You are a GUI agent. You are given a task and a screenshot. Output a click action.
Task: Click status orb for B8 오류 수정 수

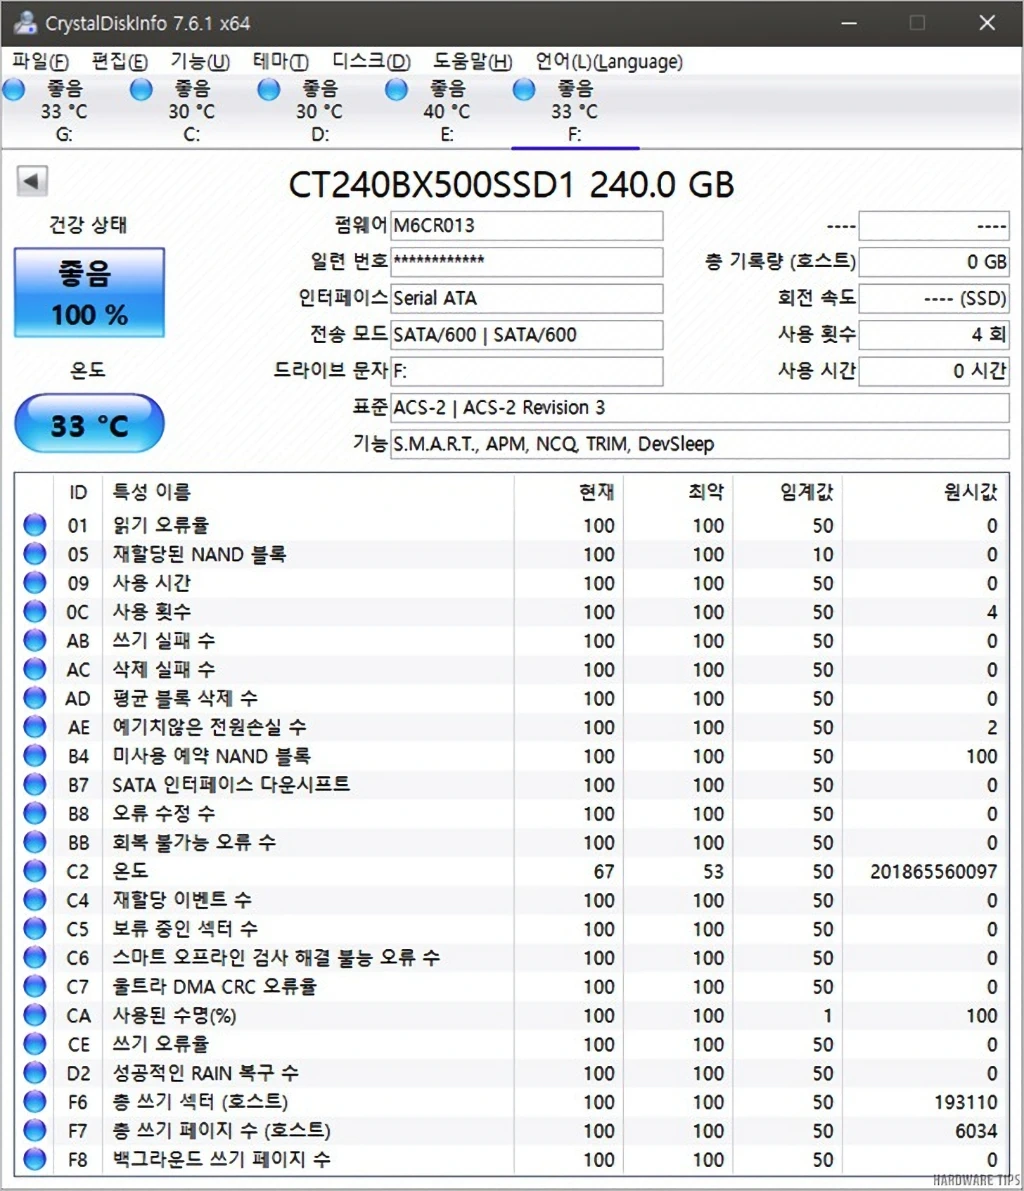[x=34, y=813]
